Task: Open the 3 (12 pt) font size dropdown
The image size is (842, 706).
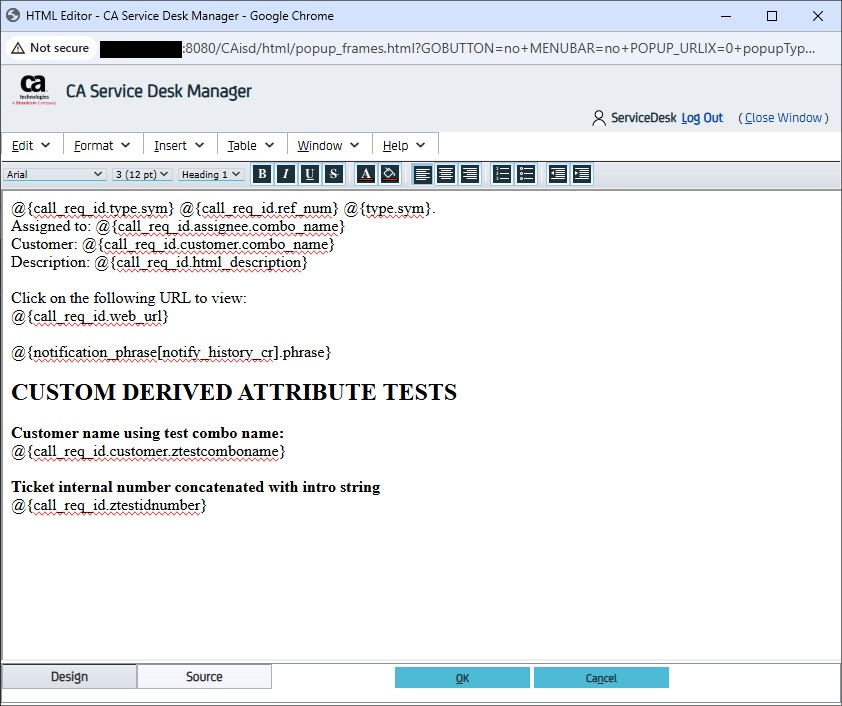Action: pos(142,174)
